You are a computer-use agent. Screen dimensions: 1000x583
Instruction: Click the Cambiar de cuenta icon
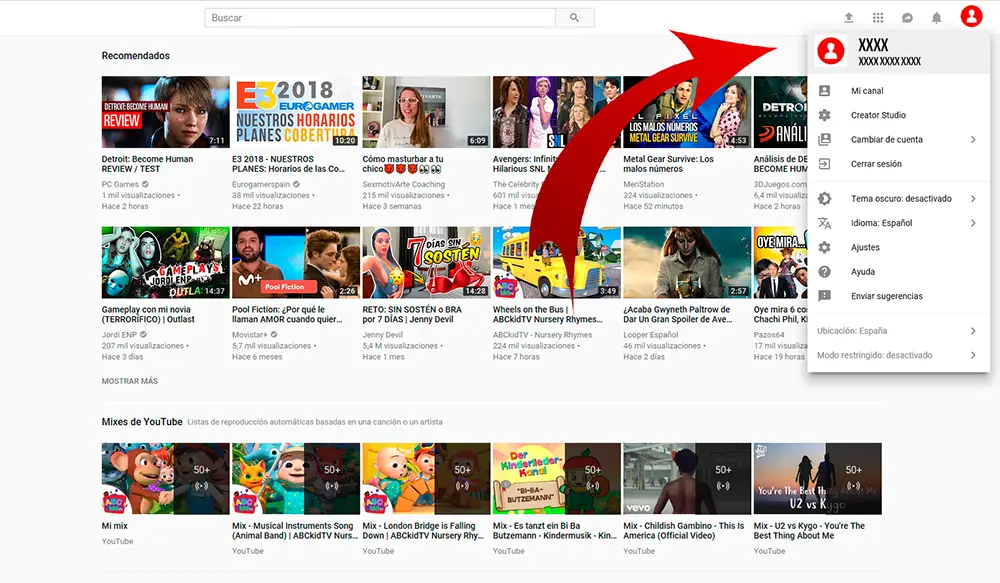[x=825, y=139]
